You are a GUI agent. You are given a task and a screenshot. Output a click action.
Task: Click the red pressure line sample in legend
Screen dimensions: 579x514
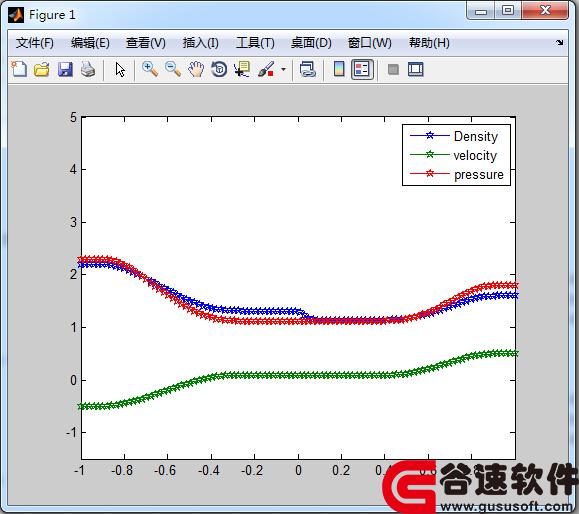tap(429, 173)
